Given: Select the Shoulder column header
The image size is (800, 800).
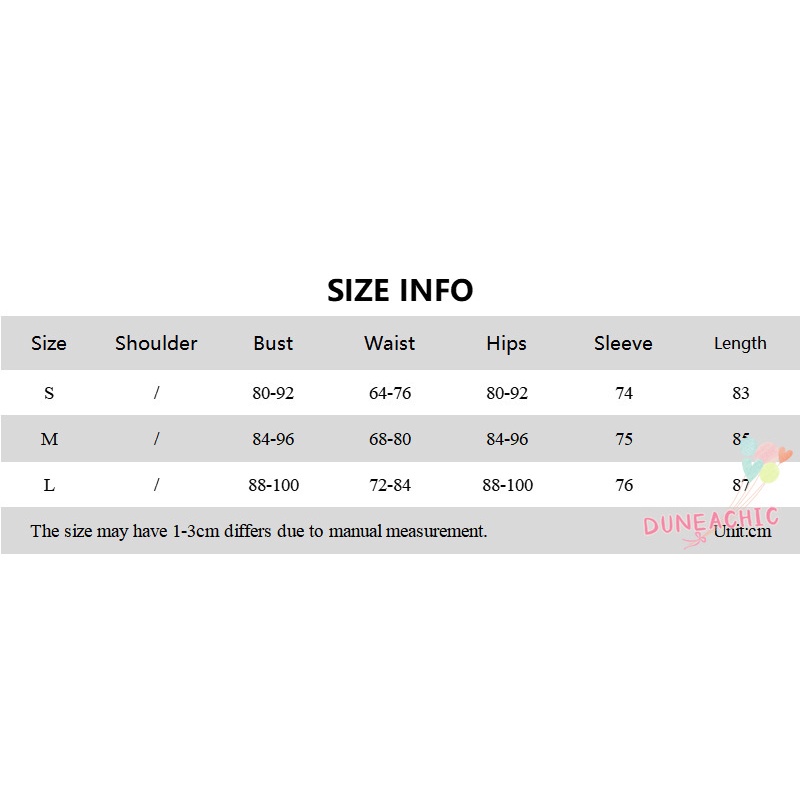Looking at the screenshot, I should point(156,343).
